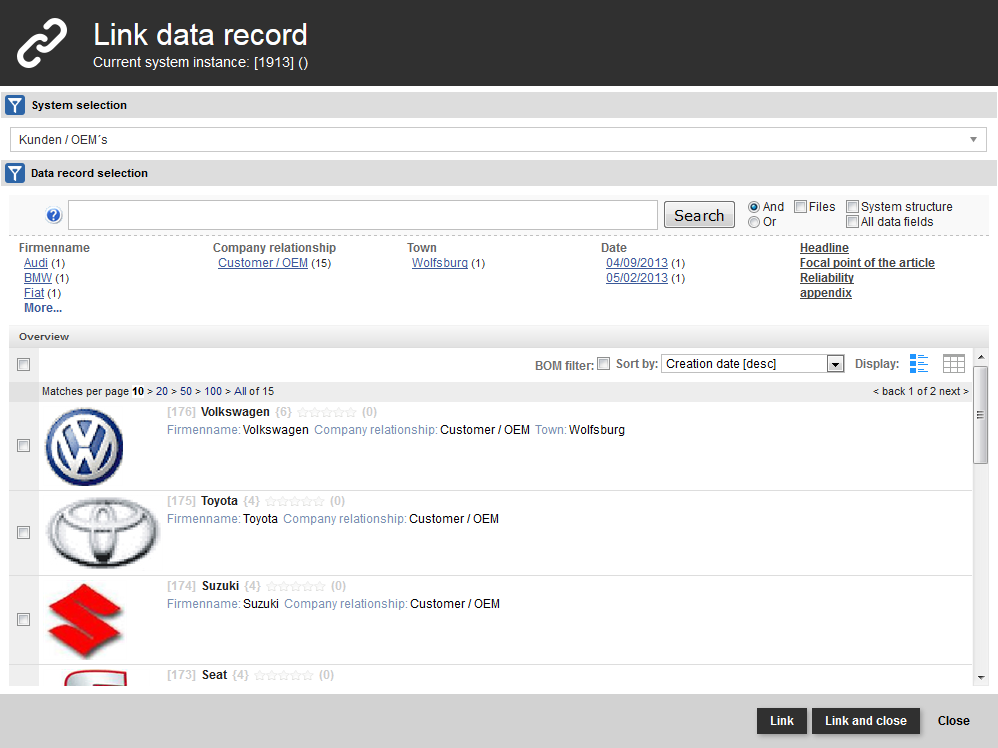This screenshot has height=748, width=998.
Task: Switch display to table grid view icon
Action: click(x=953, y=363)
